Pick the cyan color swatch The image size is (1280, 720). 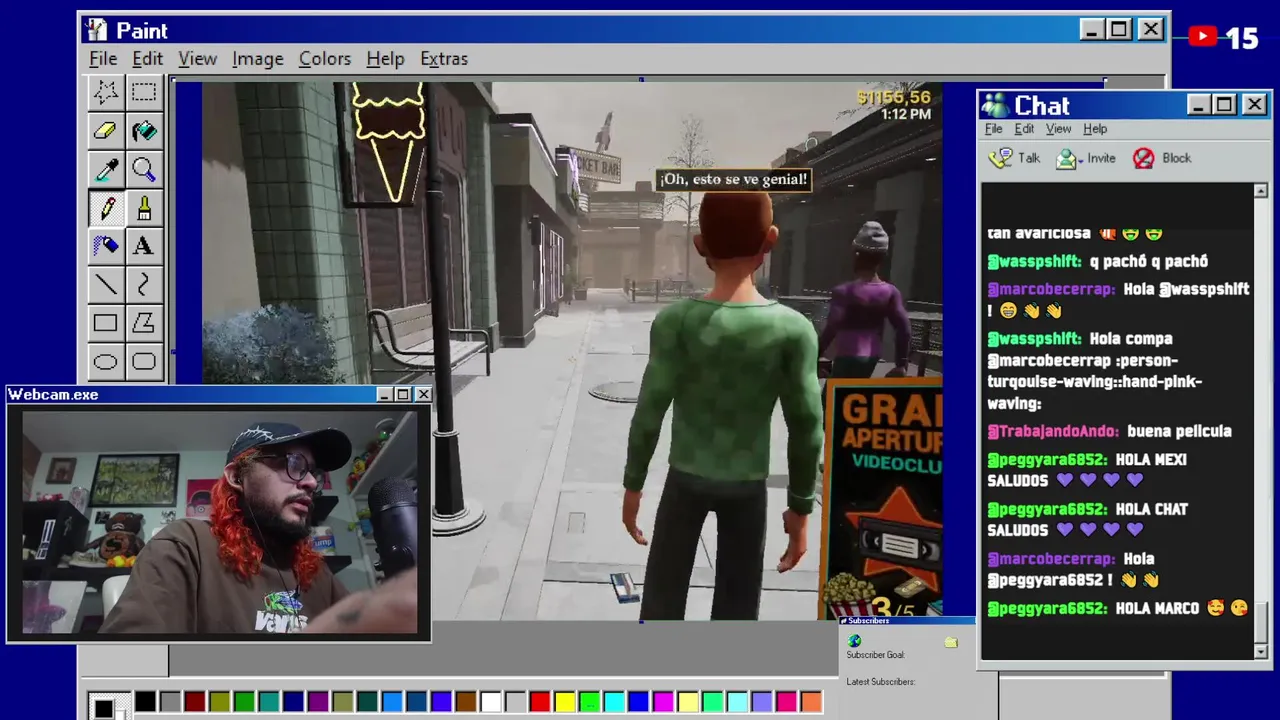pyautogui.click(x=614, y=702)
